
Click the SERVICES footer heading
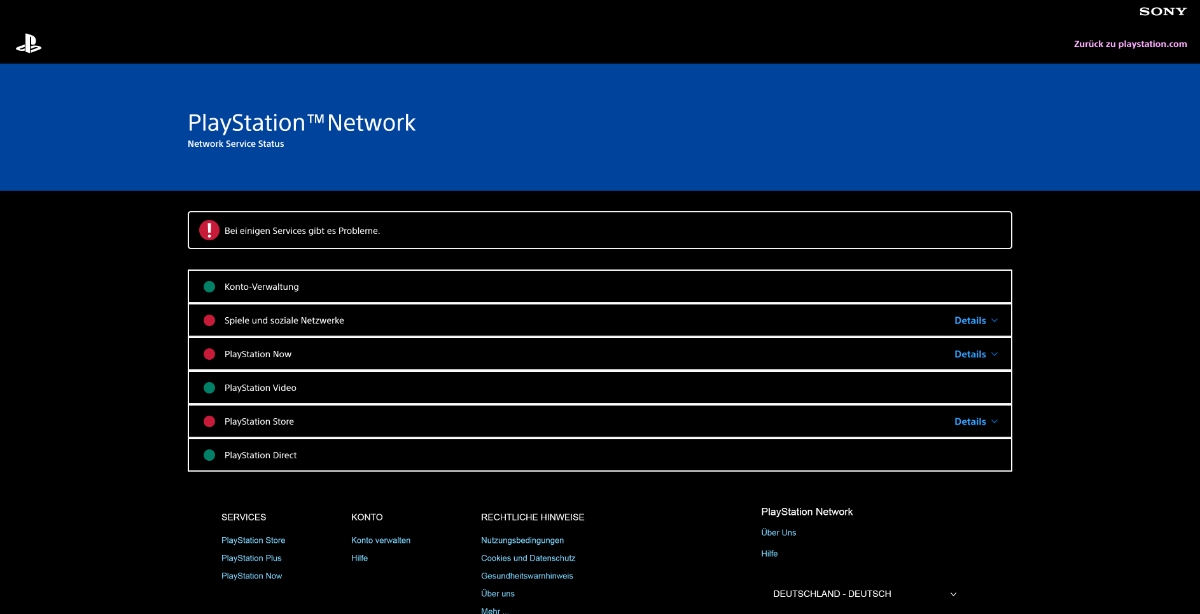(244, 517)
